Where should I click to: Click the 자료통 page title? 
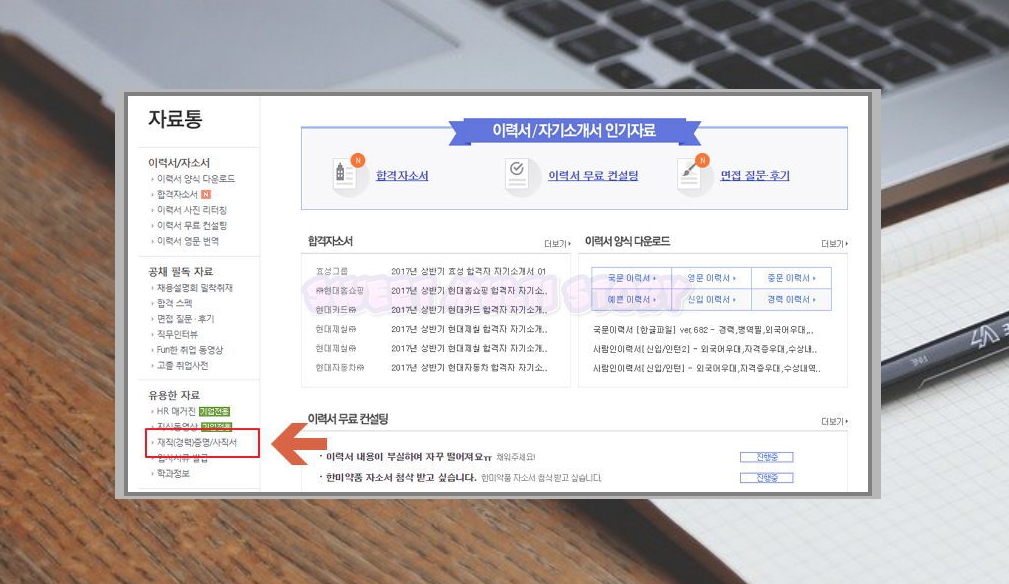point(175,119)
